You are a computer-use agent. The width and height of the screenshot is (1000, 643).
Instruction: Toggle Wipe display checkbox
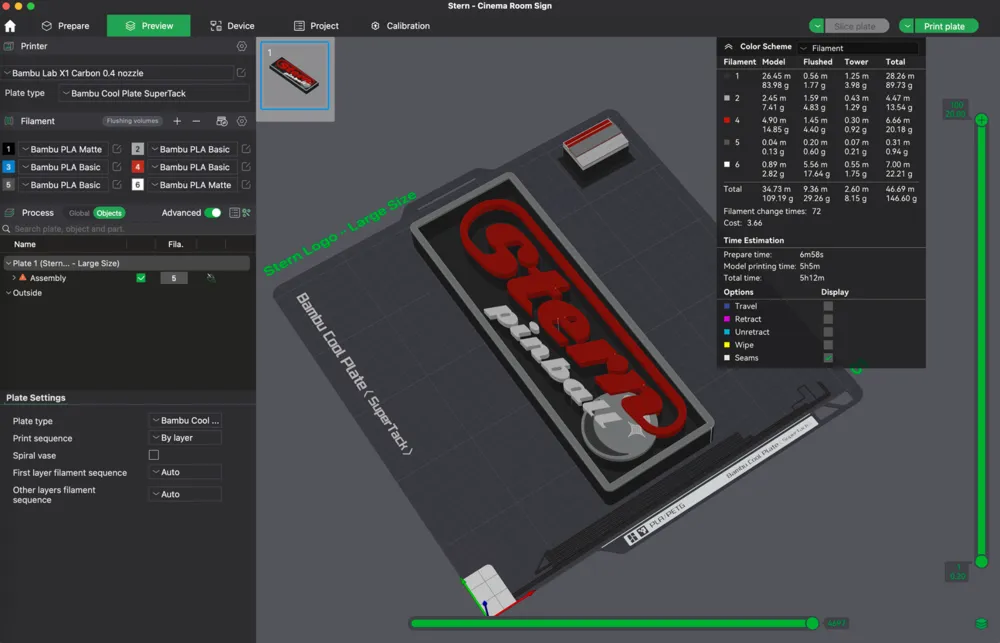click(828, 345)
